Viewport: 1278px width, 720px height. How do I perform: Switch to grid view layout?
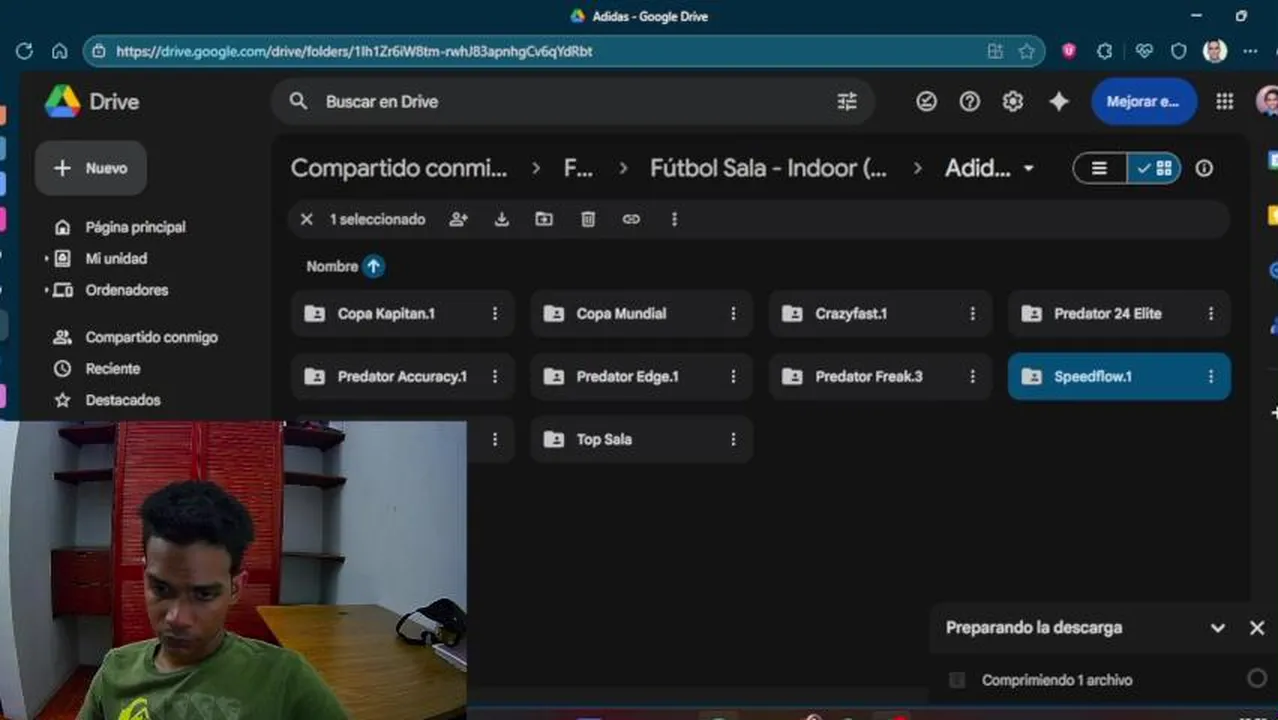point(1154,168)
